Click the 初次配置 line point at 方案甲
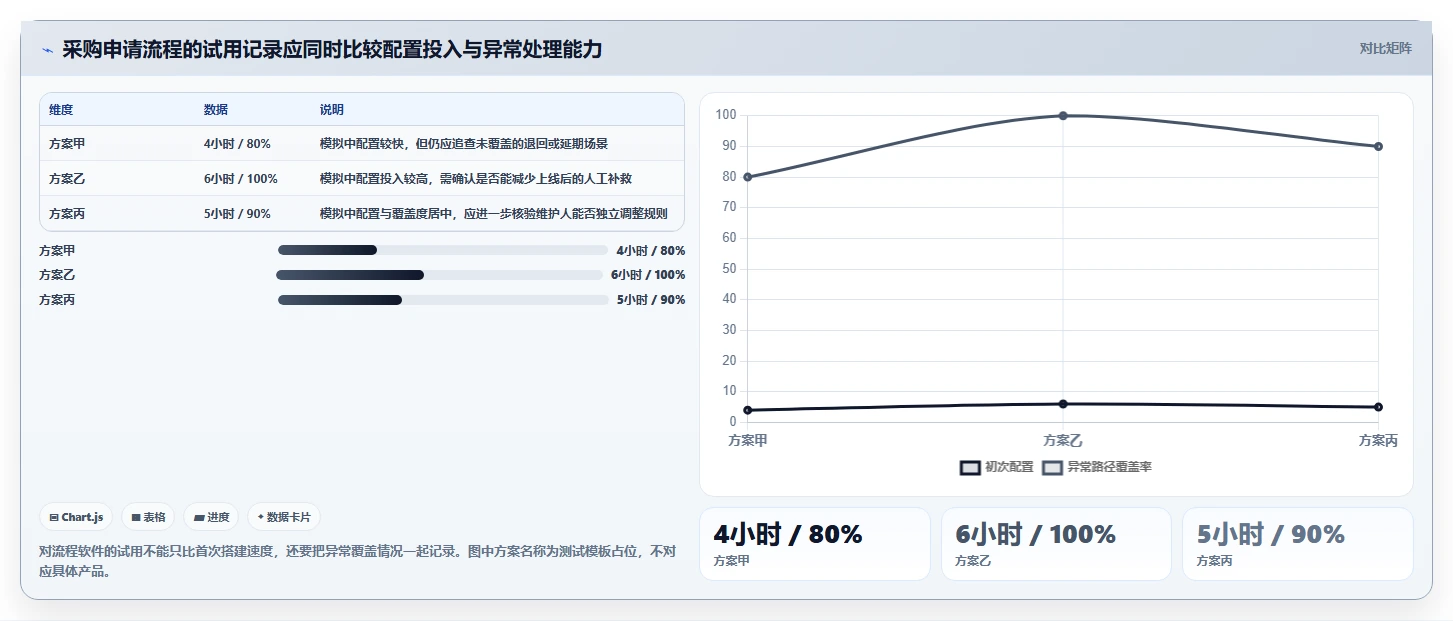The image size is (1453, 621). coord(748,410)
